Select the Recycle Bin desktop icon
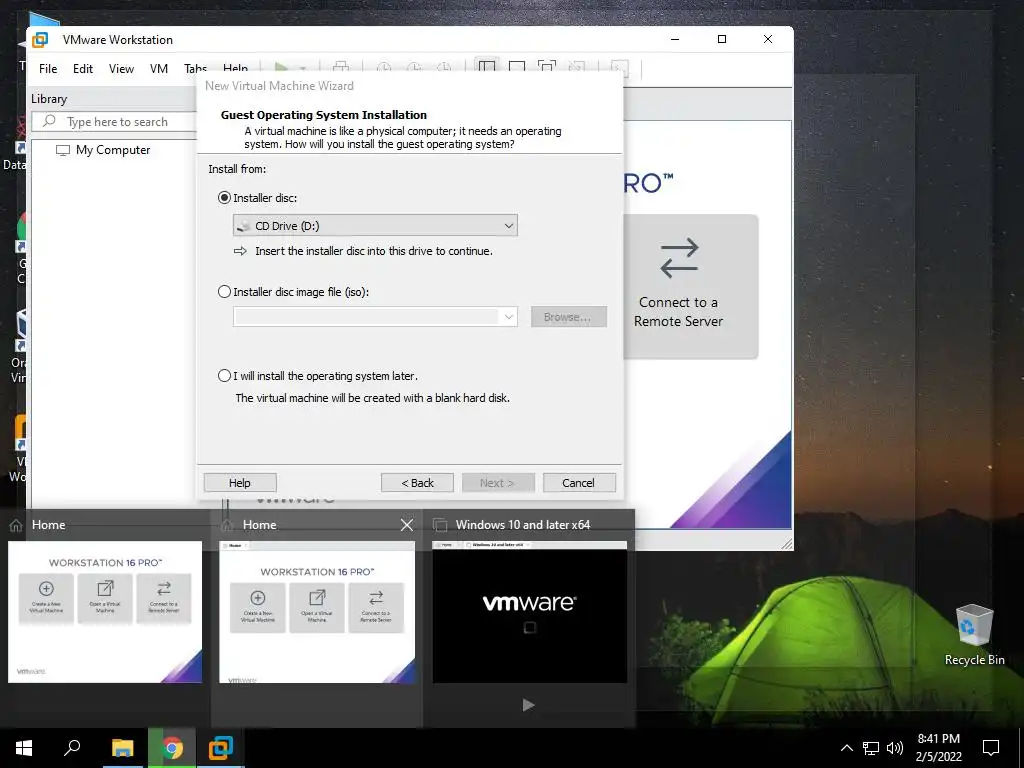 974,634
